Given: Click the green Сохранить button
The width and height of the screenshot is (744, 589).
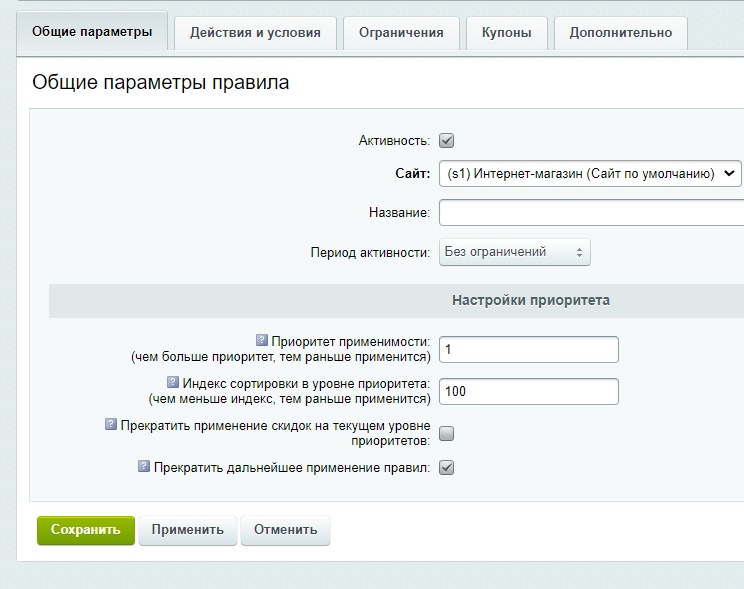Looking at the screenshot, I should click(x=86, y=530).
